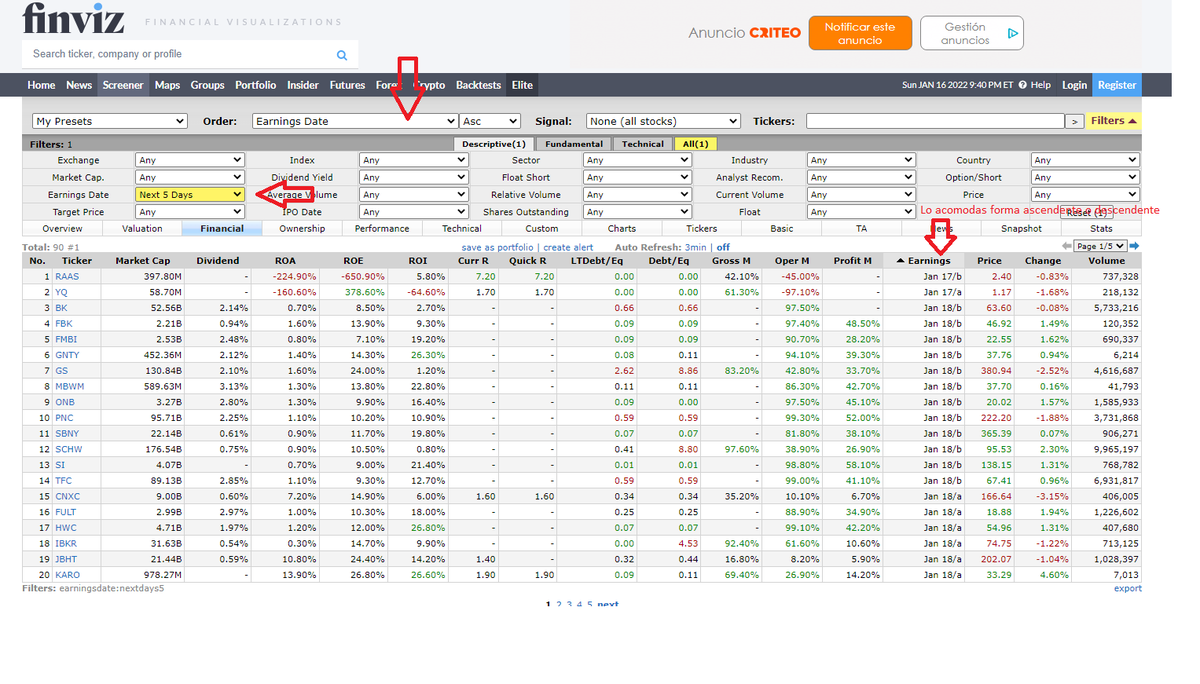Click the search ticker input box
The image size is (1200, 684).
point(180,54)
